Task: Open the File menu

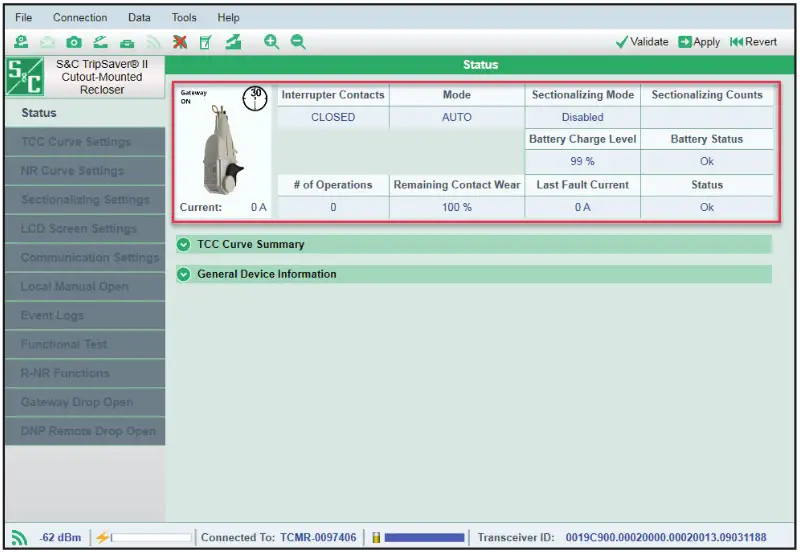Action: tap(23, 18)
